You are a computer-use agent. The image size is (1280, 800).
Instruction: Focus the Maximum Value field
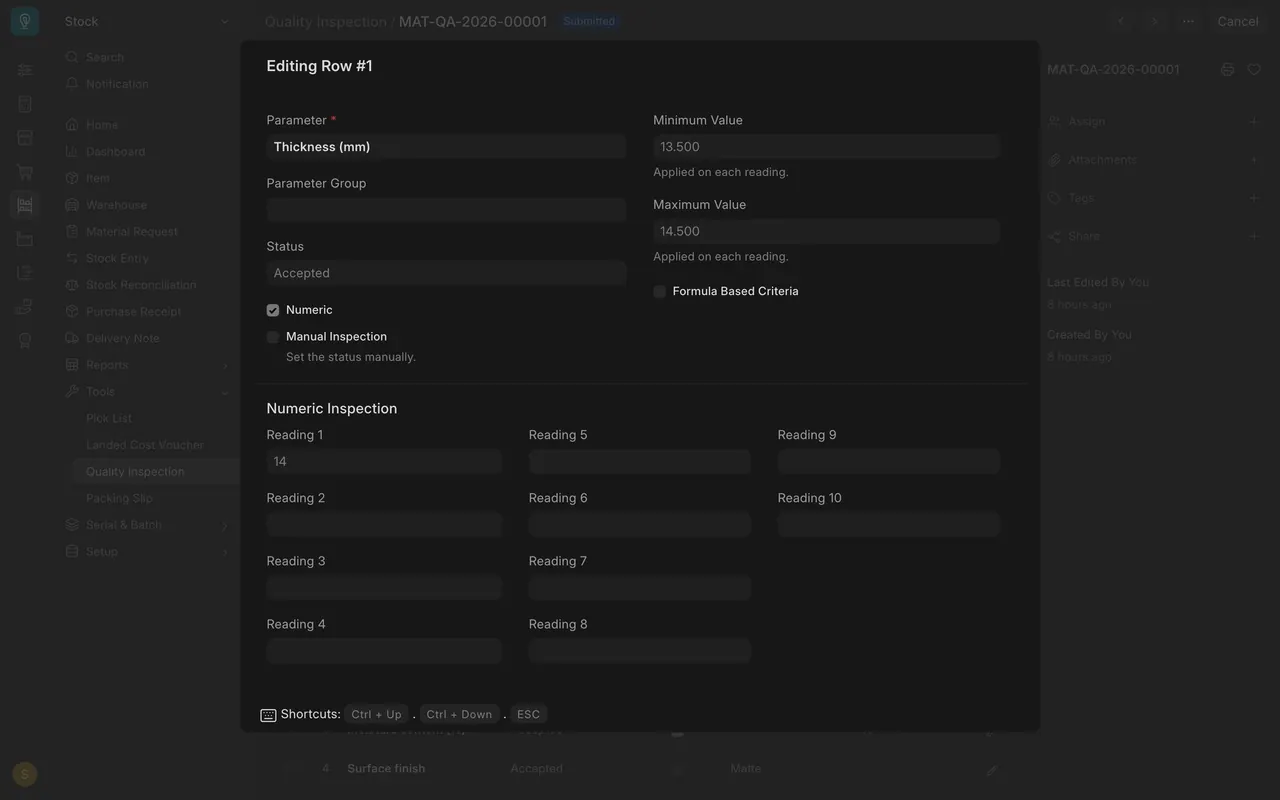(x=826, y=231)
